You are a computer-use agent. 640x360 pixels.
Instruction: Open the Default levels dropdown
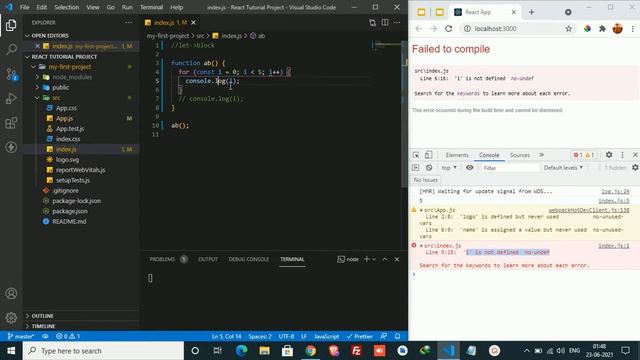pyautogui.click(x=563, y=168)
